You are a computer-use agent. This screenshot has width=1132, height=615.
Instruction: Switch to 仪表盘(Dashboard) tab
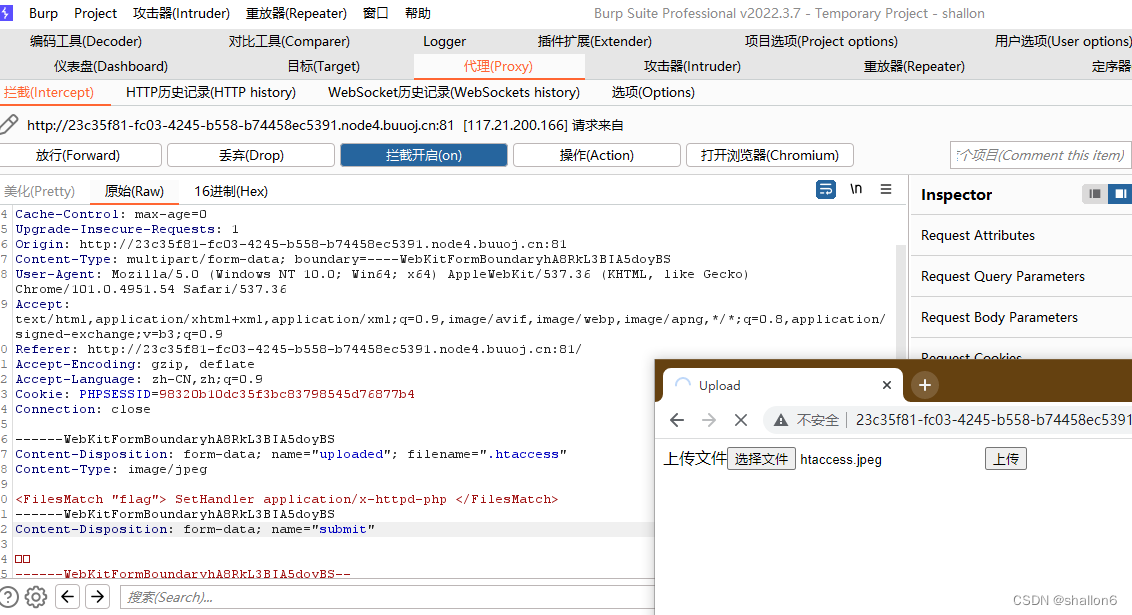tap(110, 66)
